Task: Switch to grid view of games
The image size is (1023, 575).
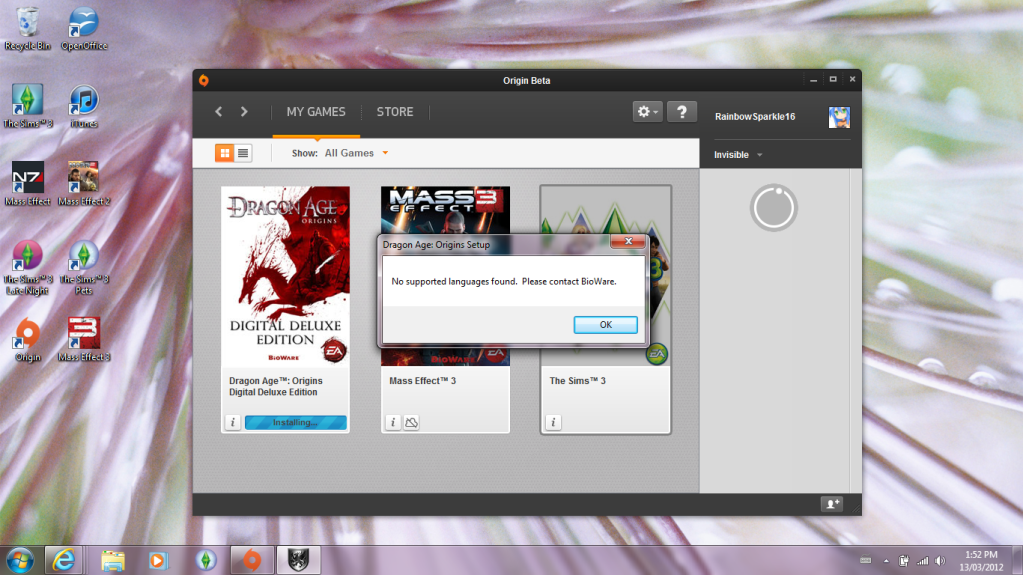Action: [224, 153]
